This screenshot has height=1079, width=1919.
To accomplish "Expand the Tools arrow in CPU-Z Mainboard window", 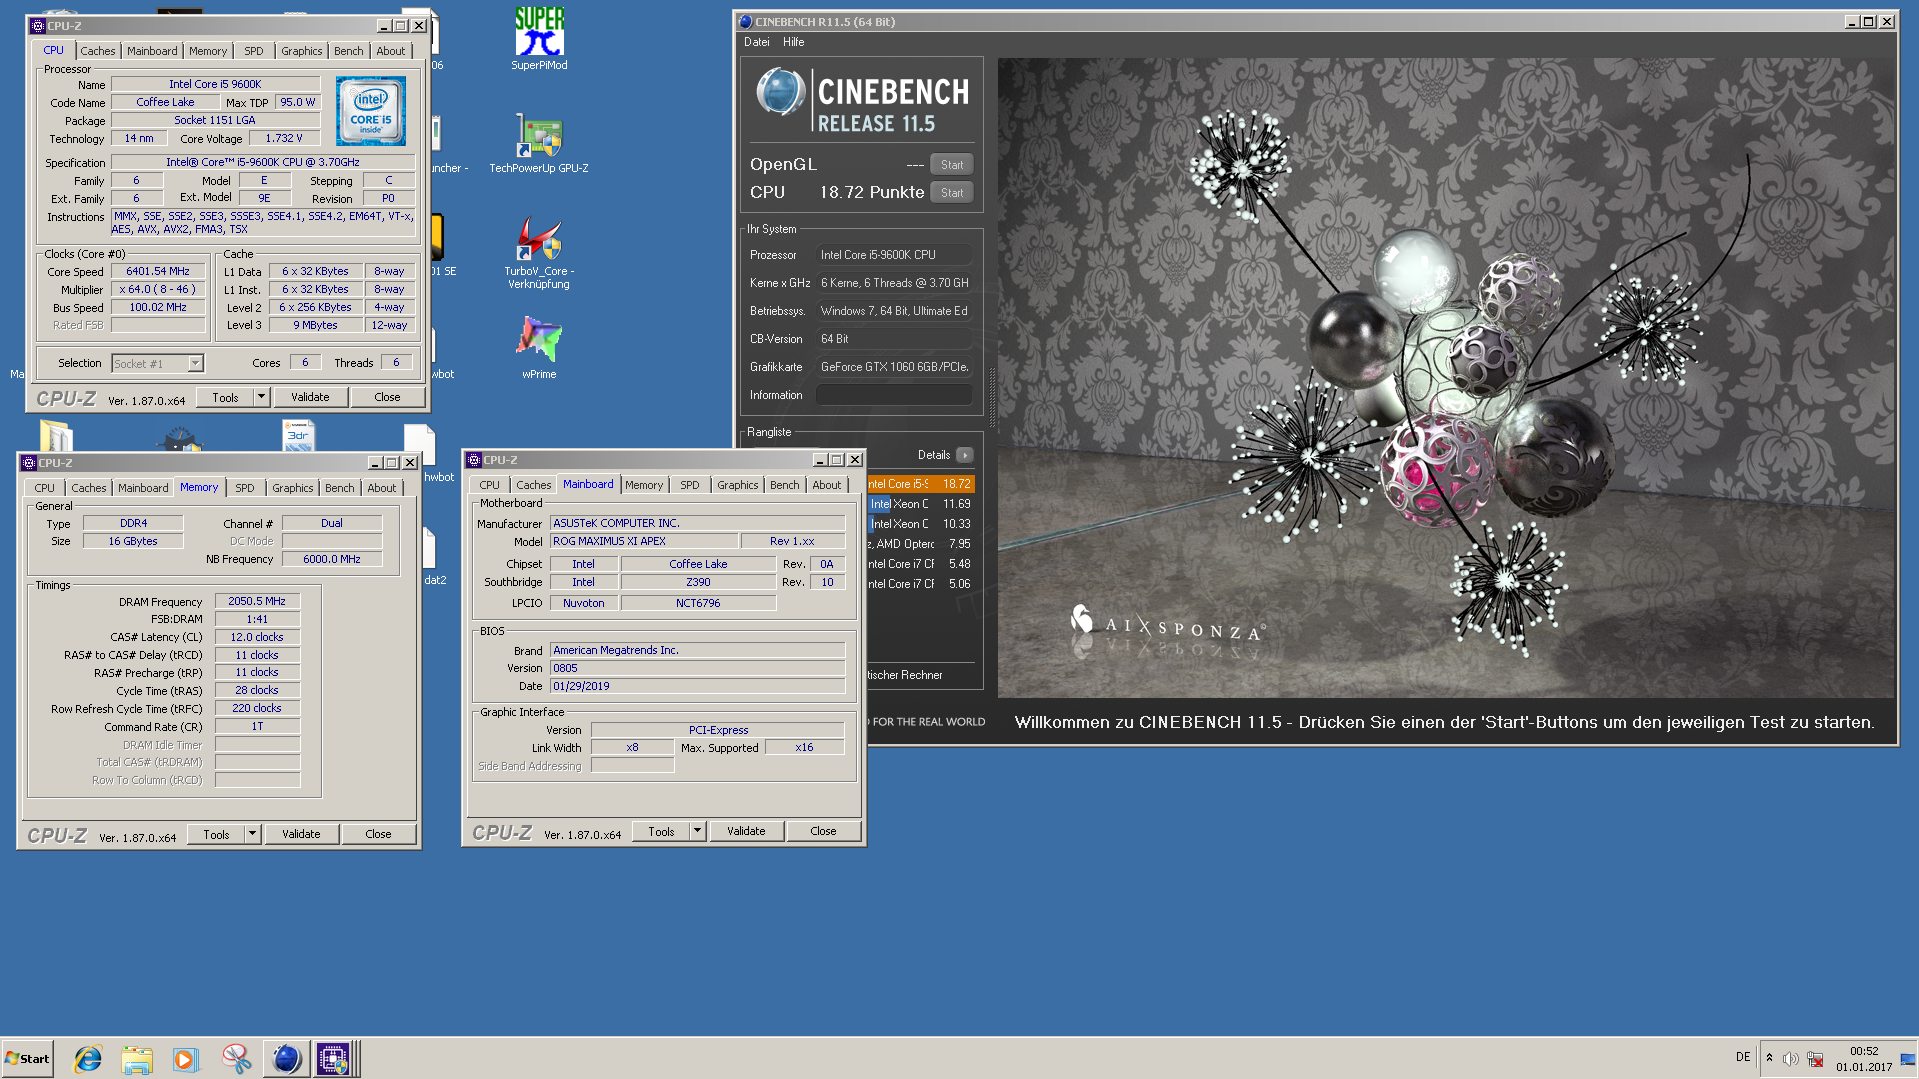I will (x=697, y=831).
